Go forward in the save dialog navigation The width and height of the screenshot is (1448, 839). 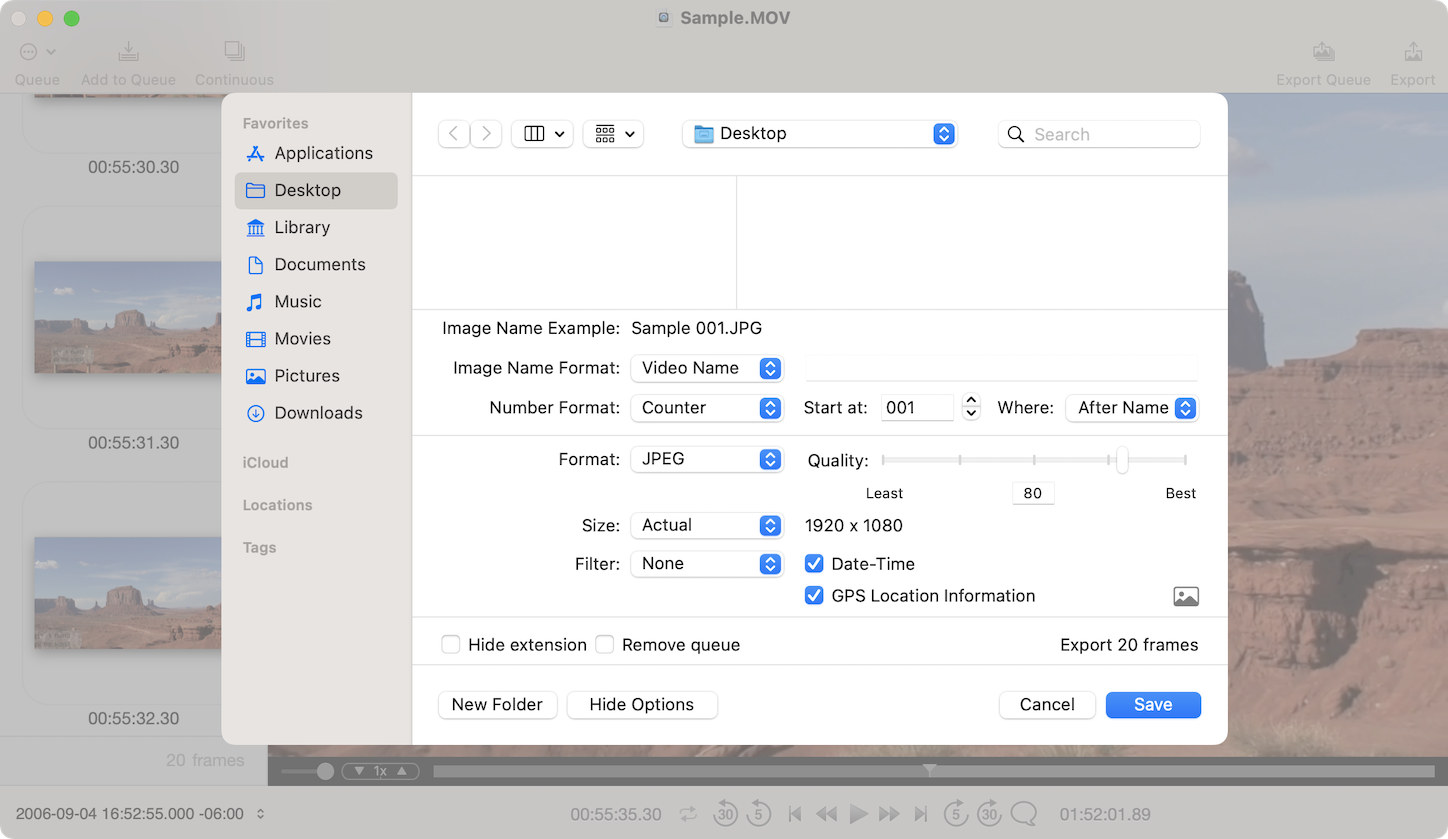(x=486, y=134)
